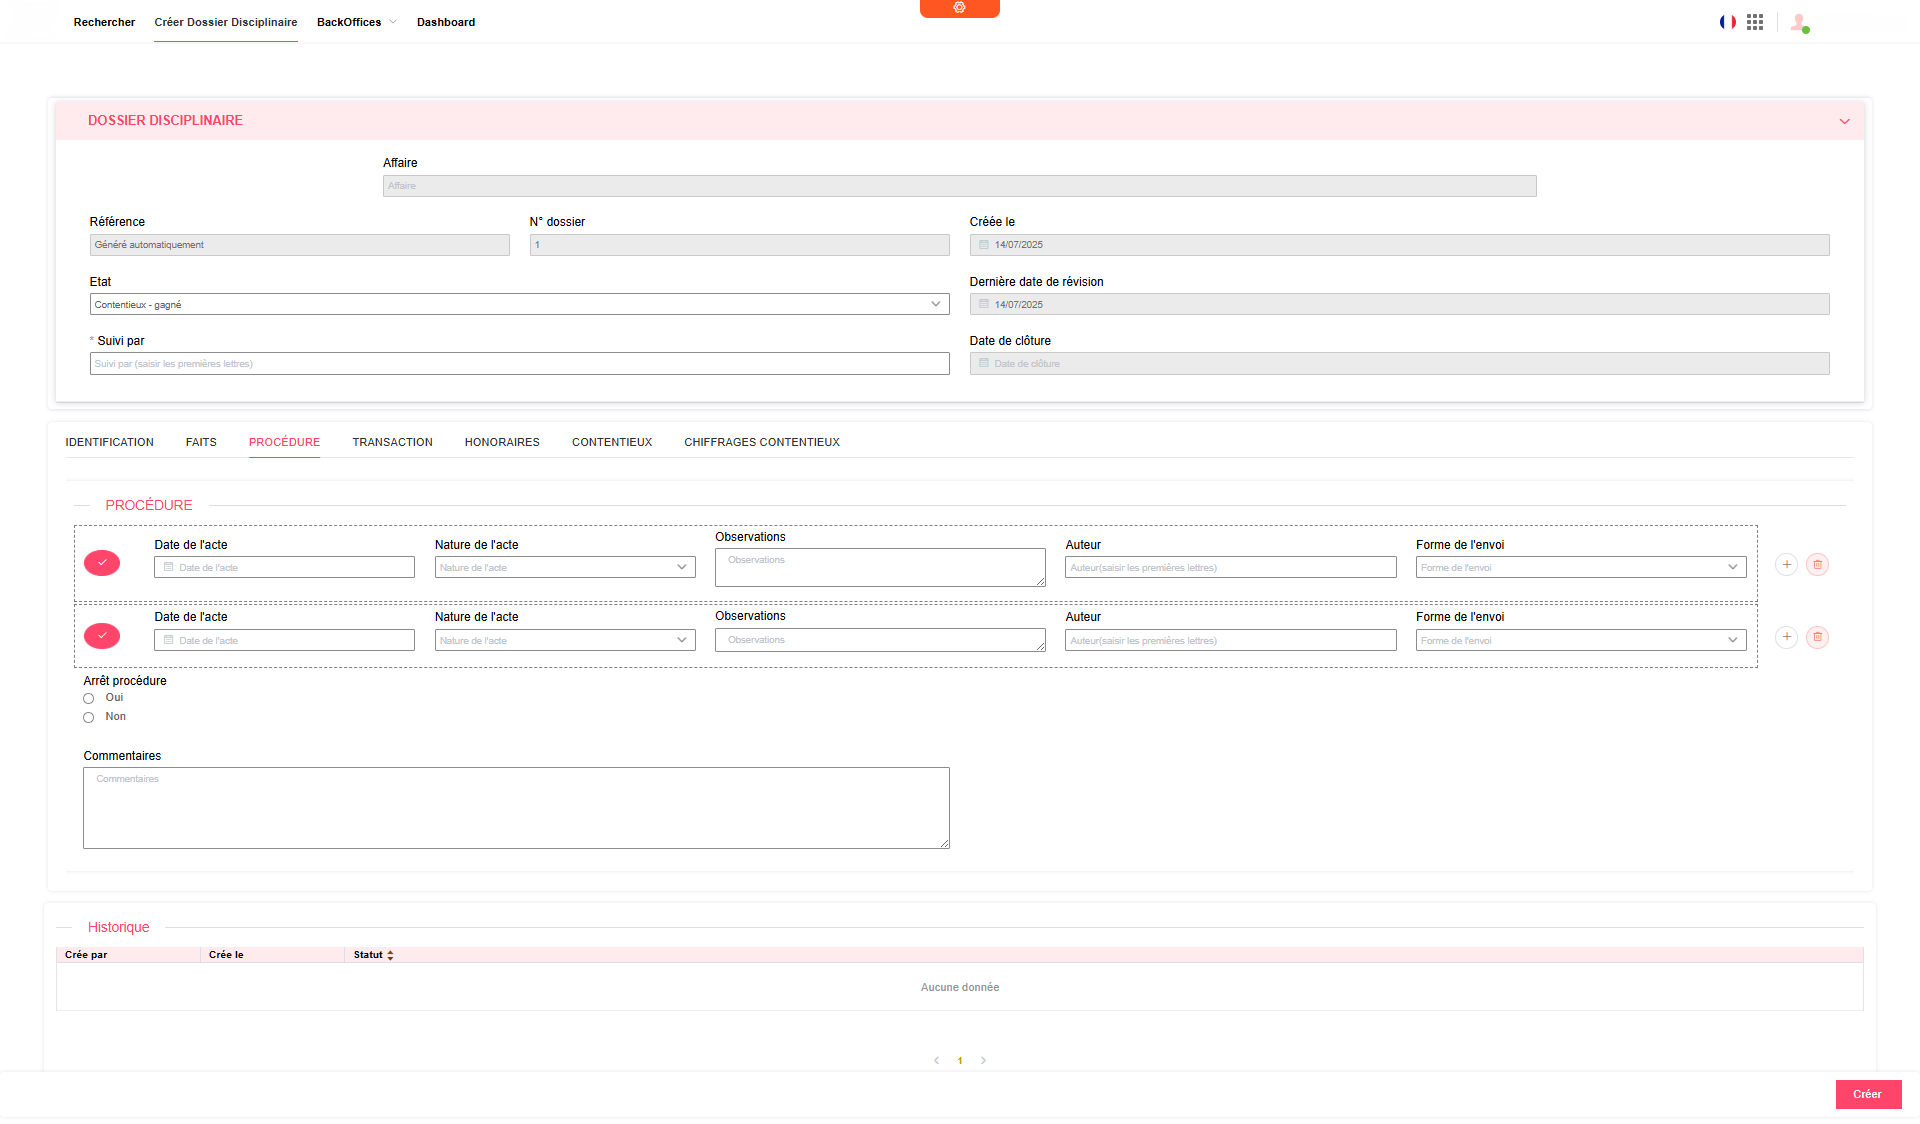Image resolution: width=1920 pixels, height=1124 pixels.
Task: Open the Etat dropdown showing Contentieux - gagné
Action: click(519, 304)
